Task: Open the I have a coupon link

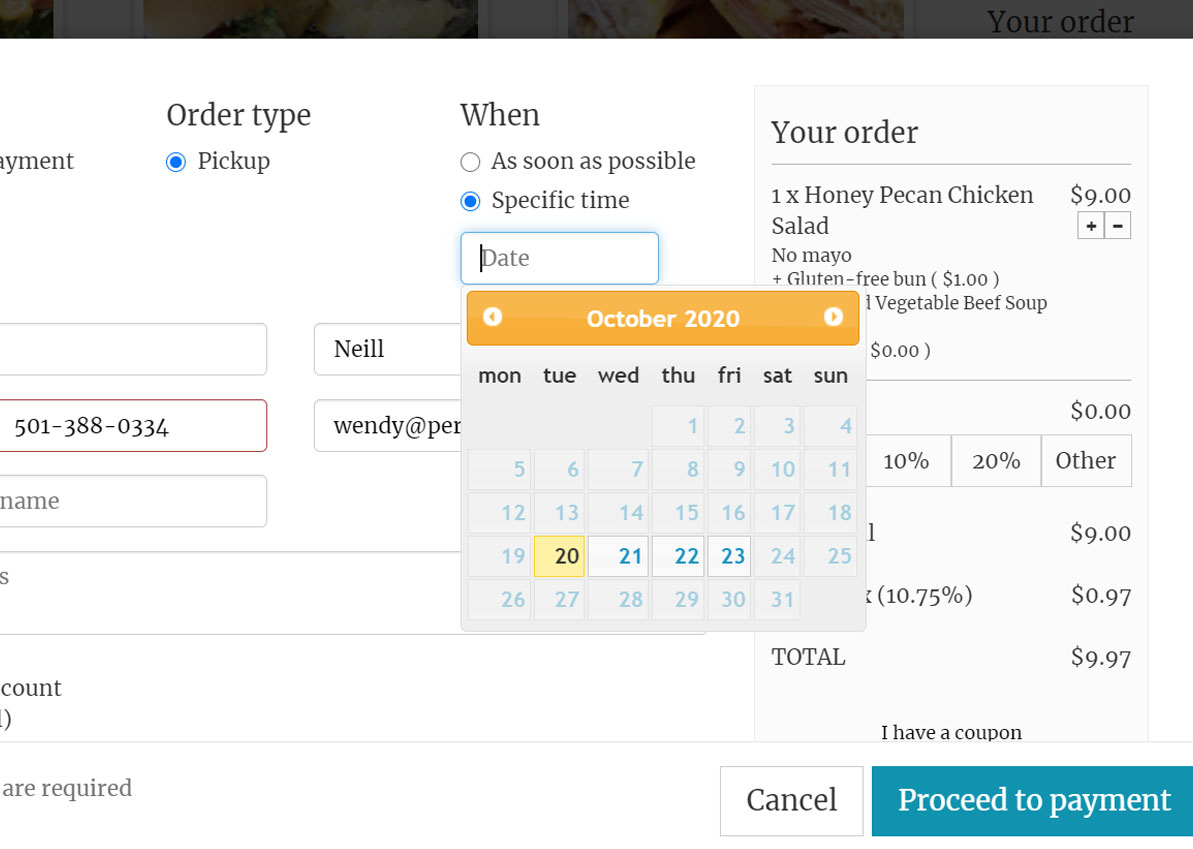Action: click(x=951, y=733)
